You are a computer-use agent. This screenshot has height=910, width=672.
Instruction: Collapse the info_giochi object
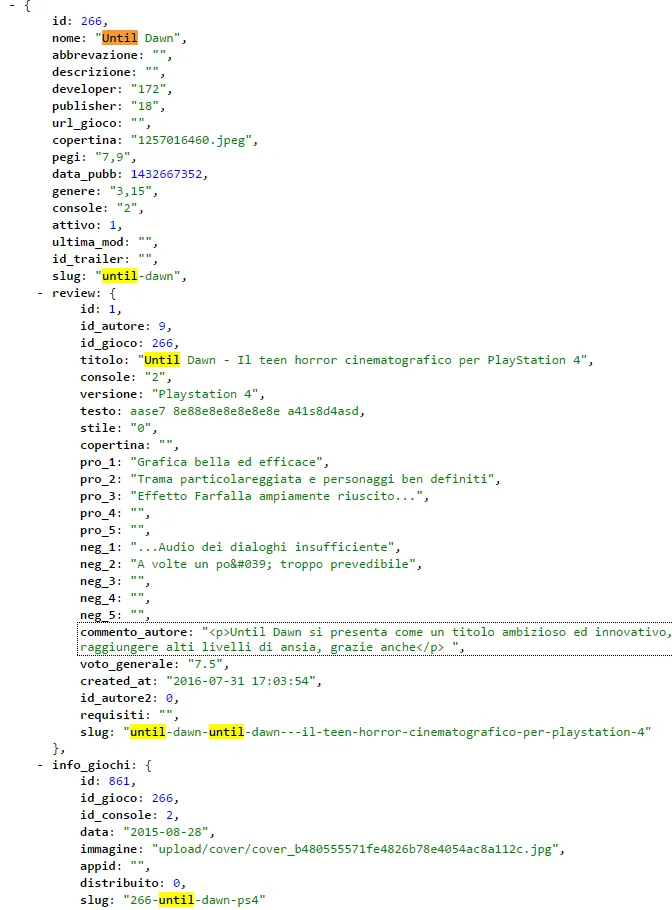pyautogui.click(x=40, y=765)
